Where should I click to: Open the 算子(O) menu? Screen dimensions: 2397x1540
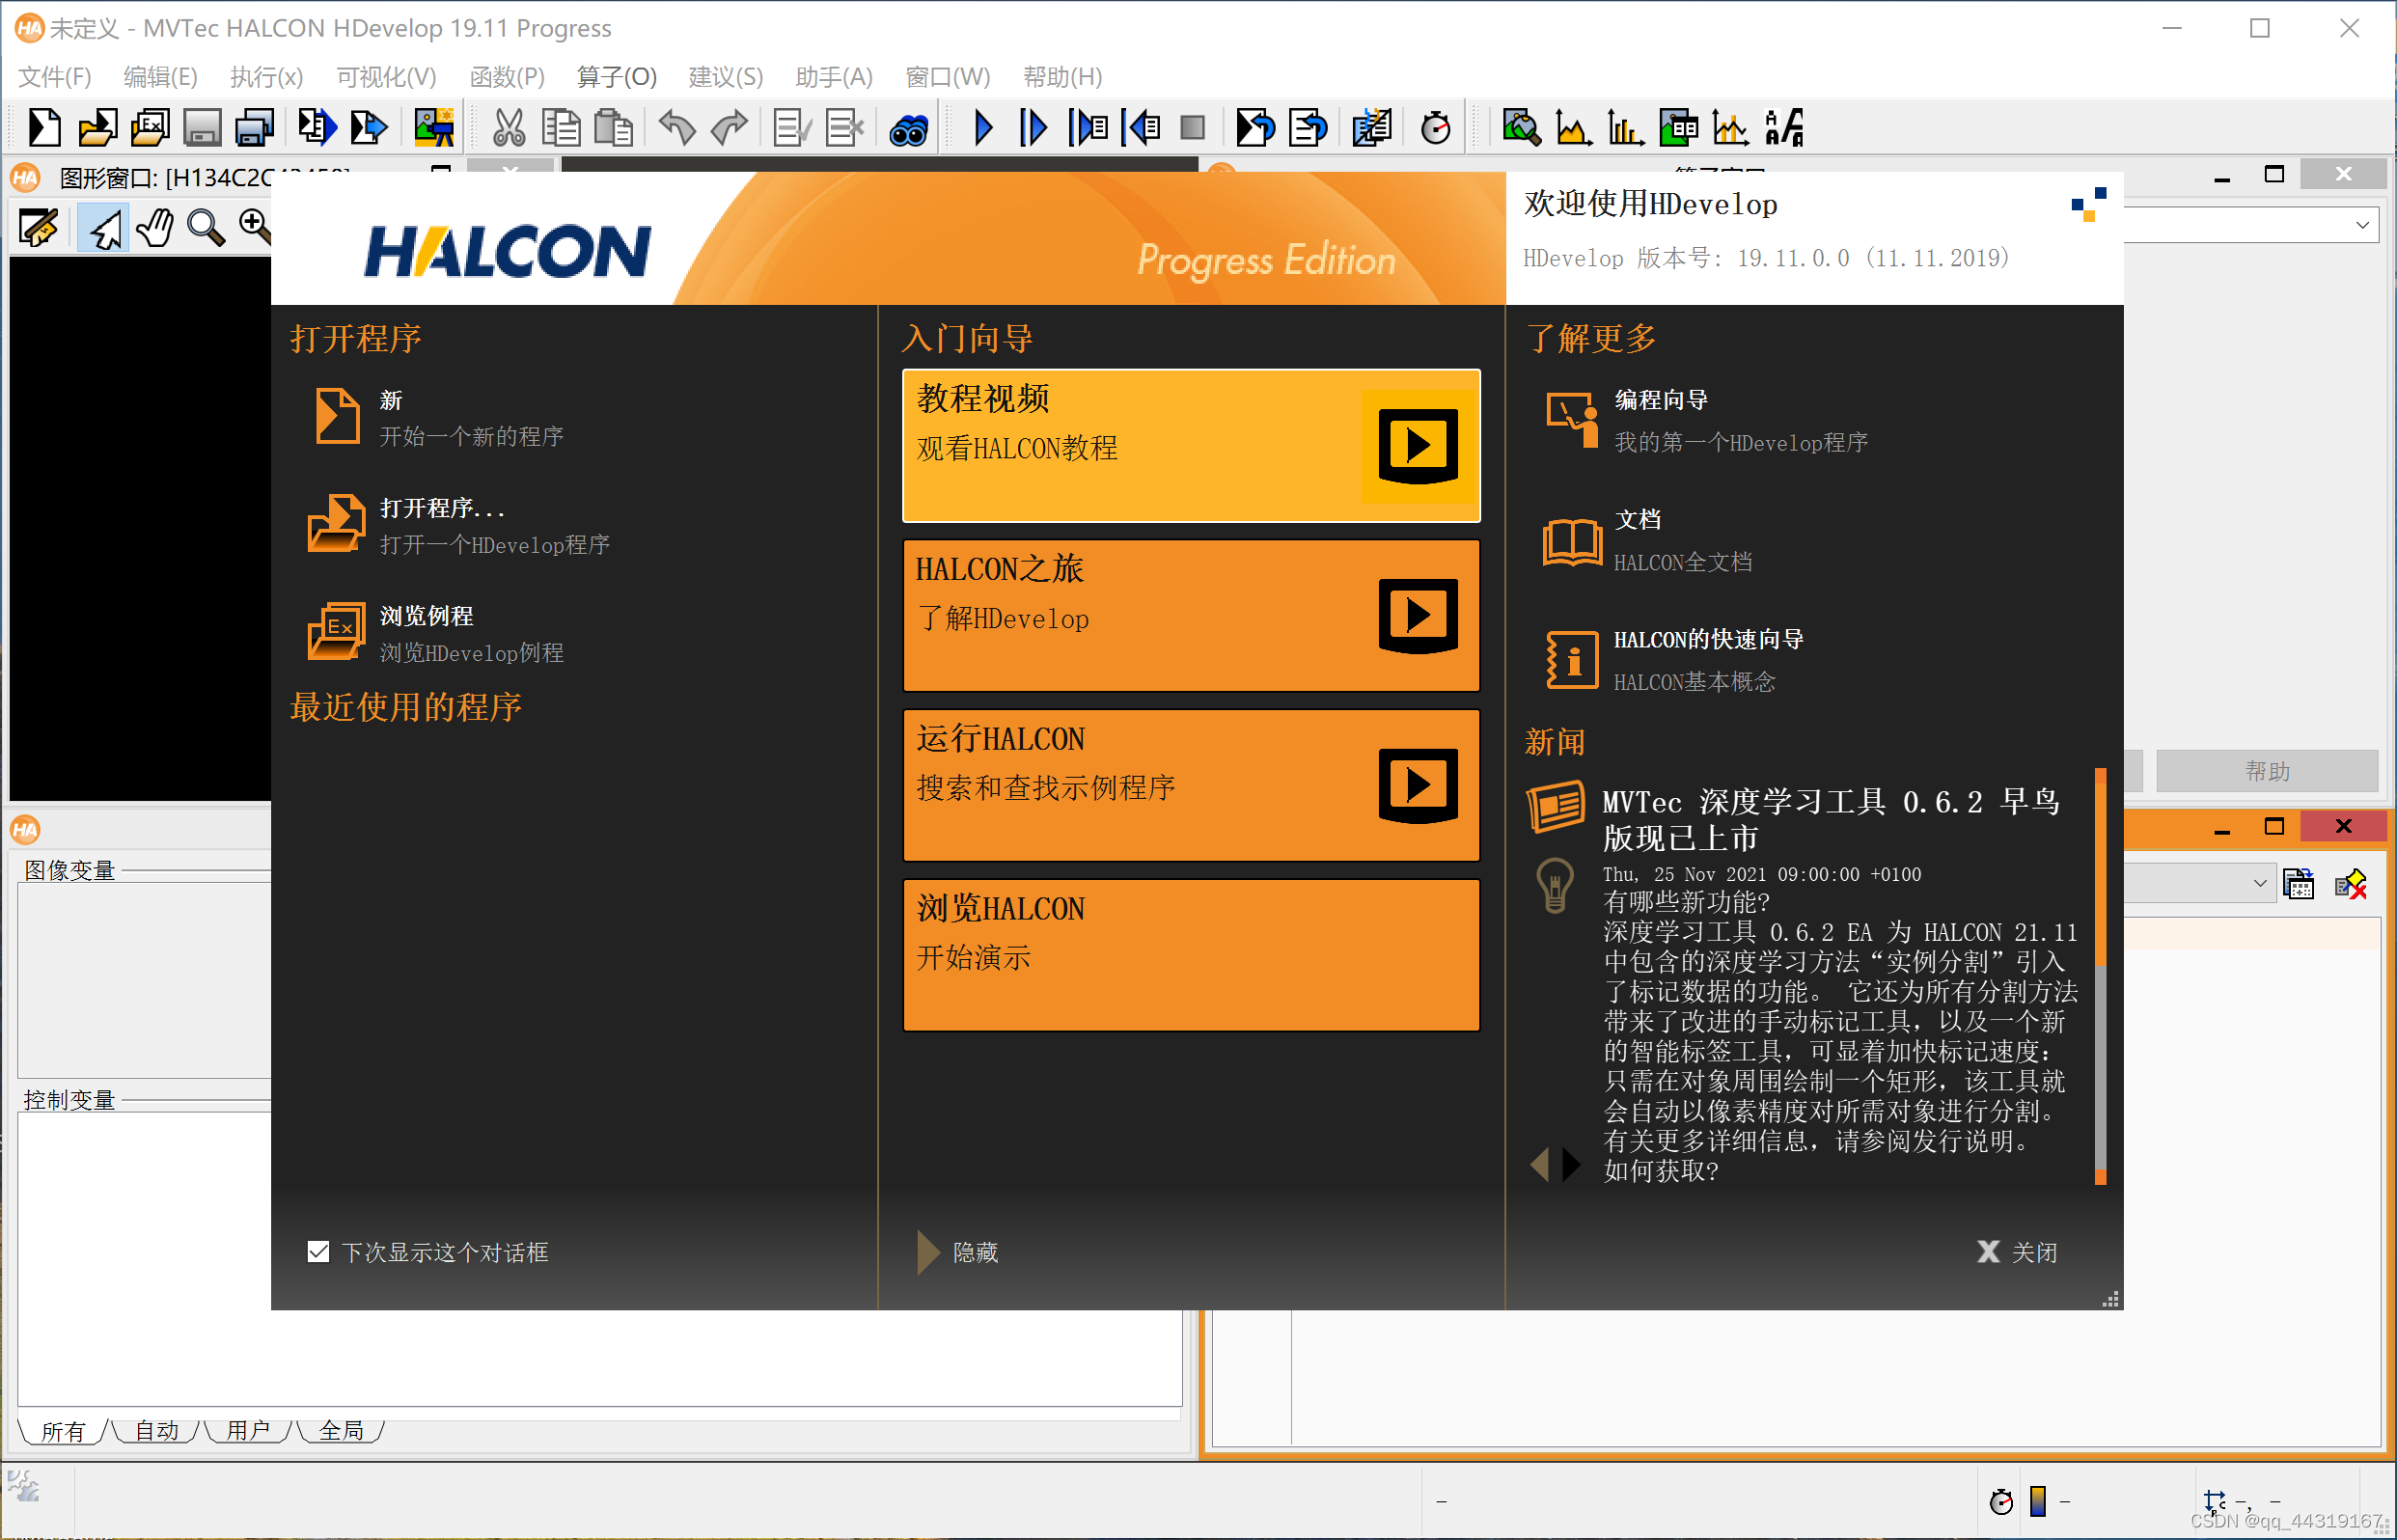click(x=616, y=77)
